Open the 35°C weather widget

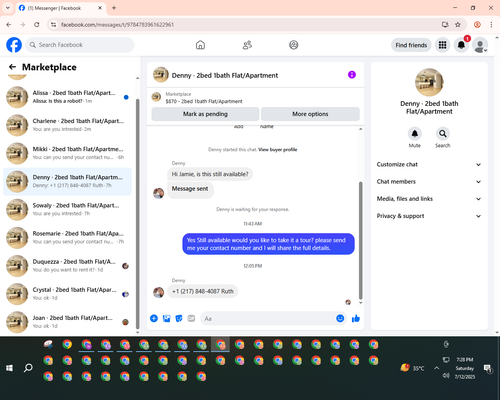click(x=413, y=368)
